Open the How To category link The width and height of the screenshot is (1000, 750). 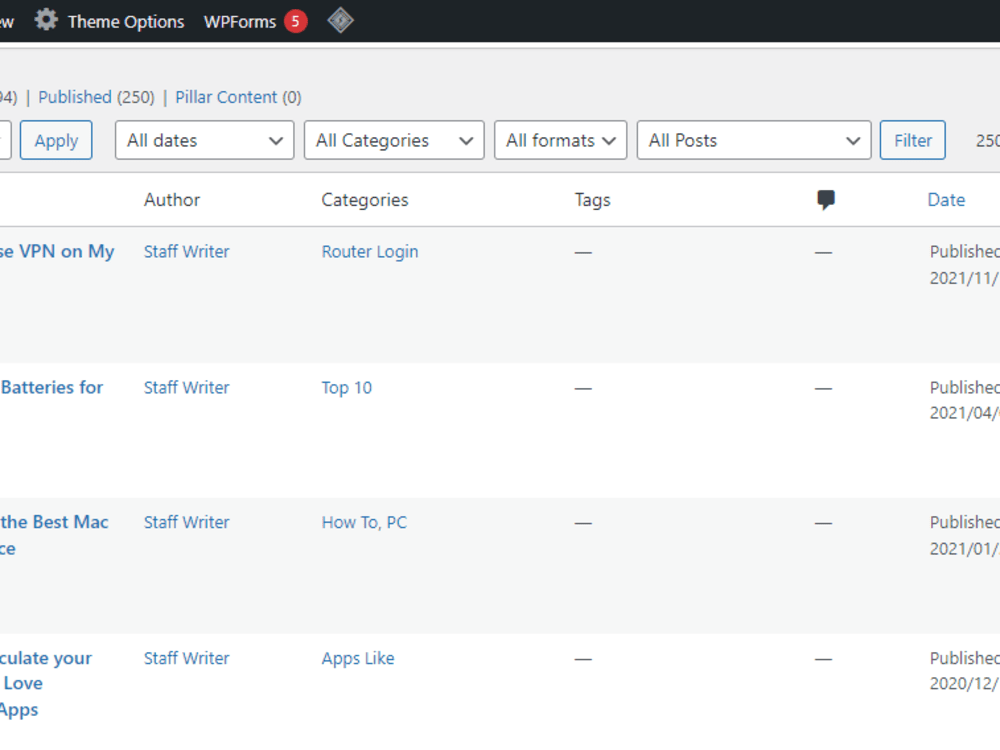point(349,522)
